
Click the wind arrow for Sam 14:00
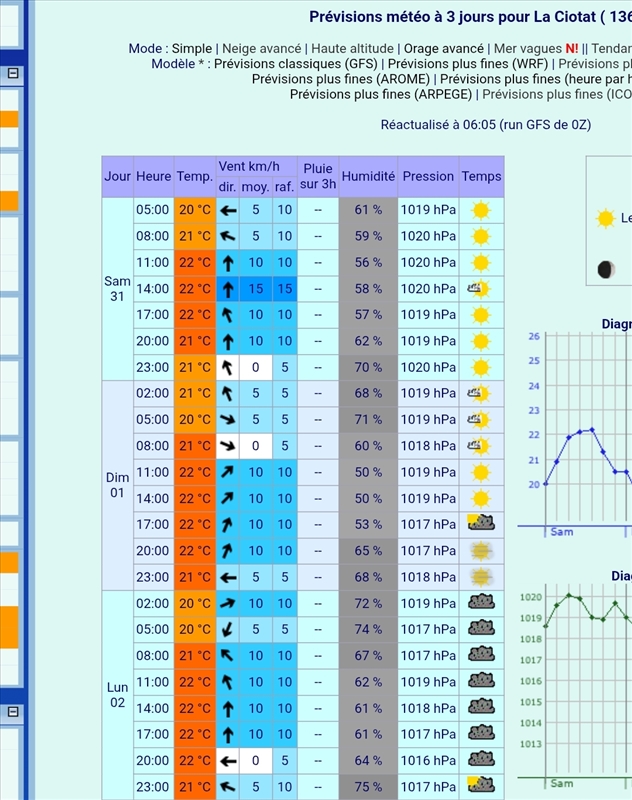228,289
